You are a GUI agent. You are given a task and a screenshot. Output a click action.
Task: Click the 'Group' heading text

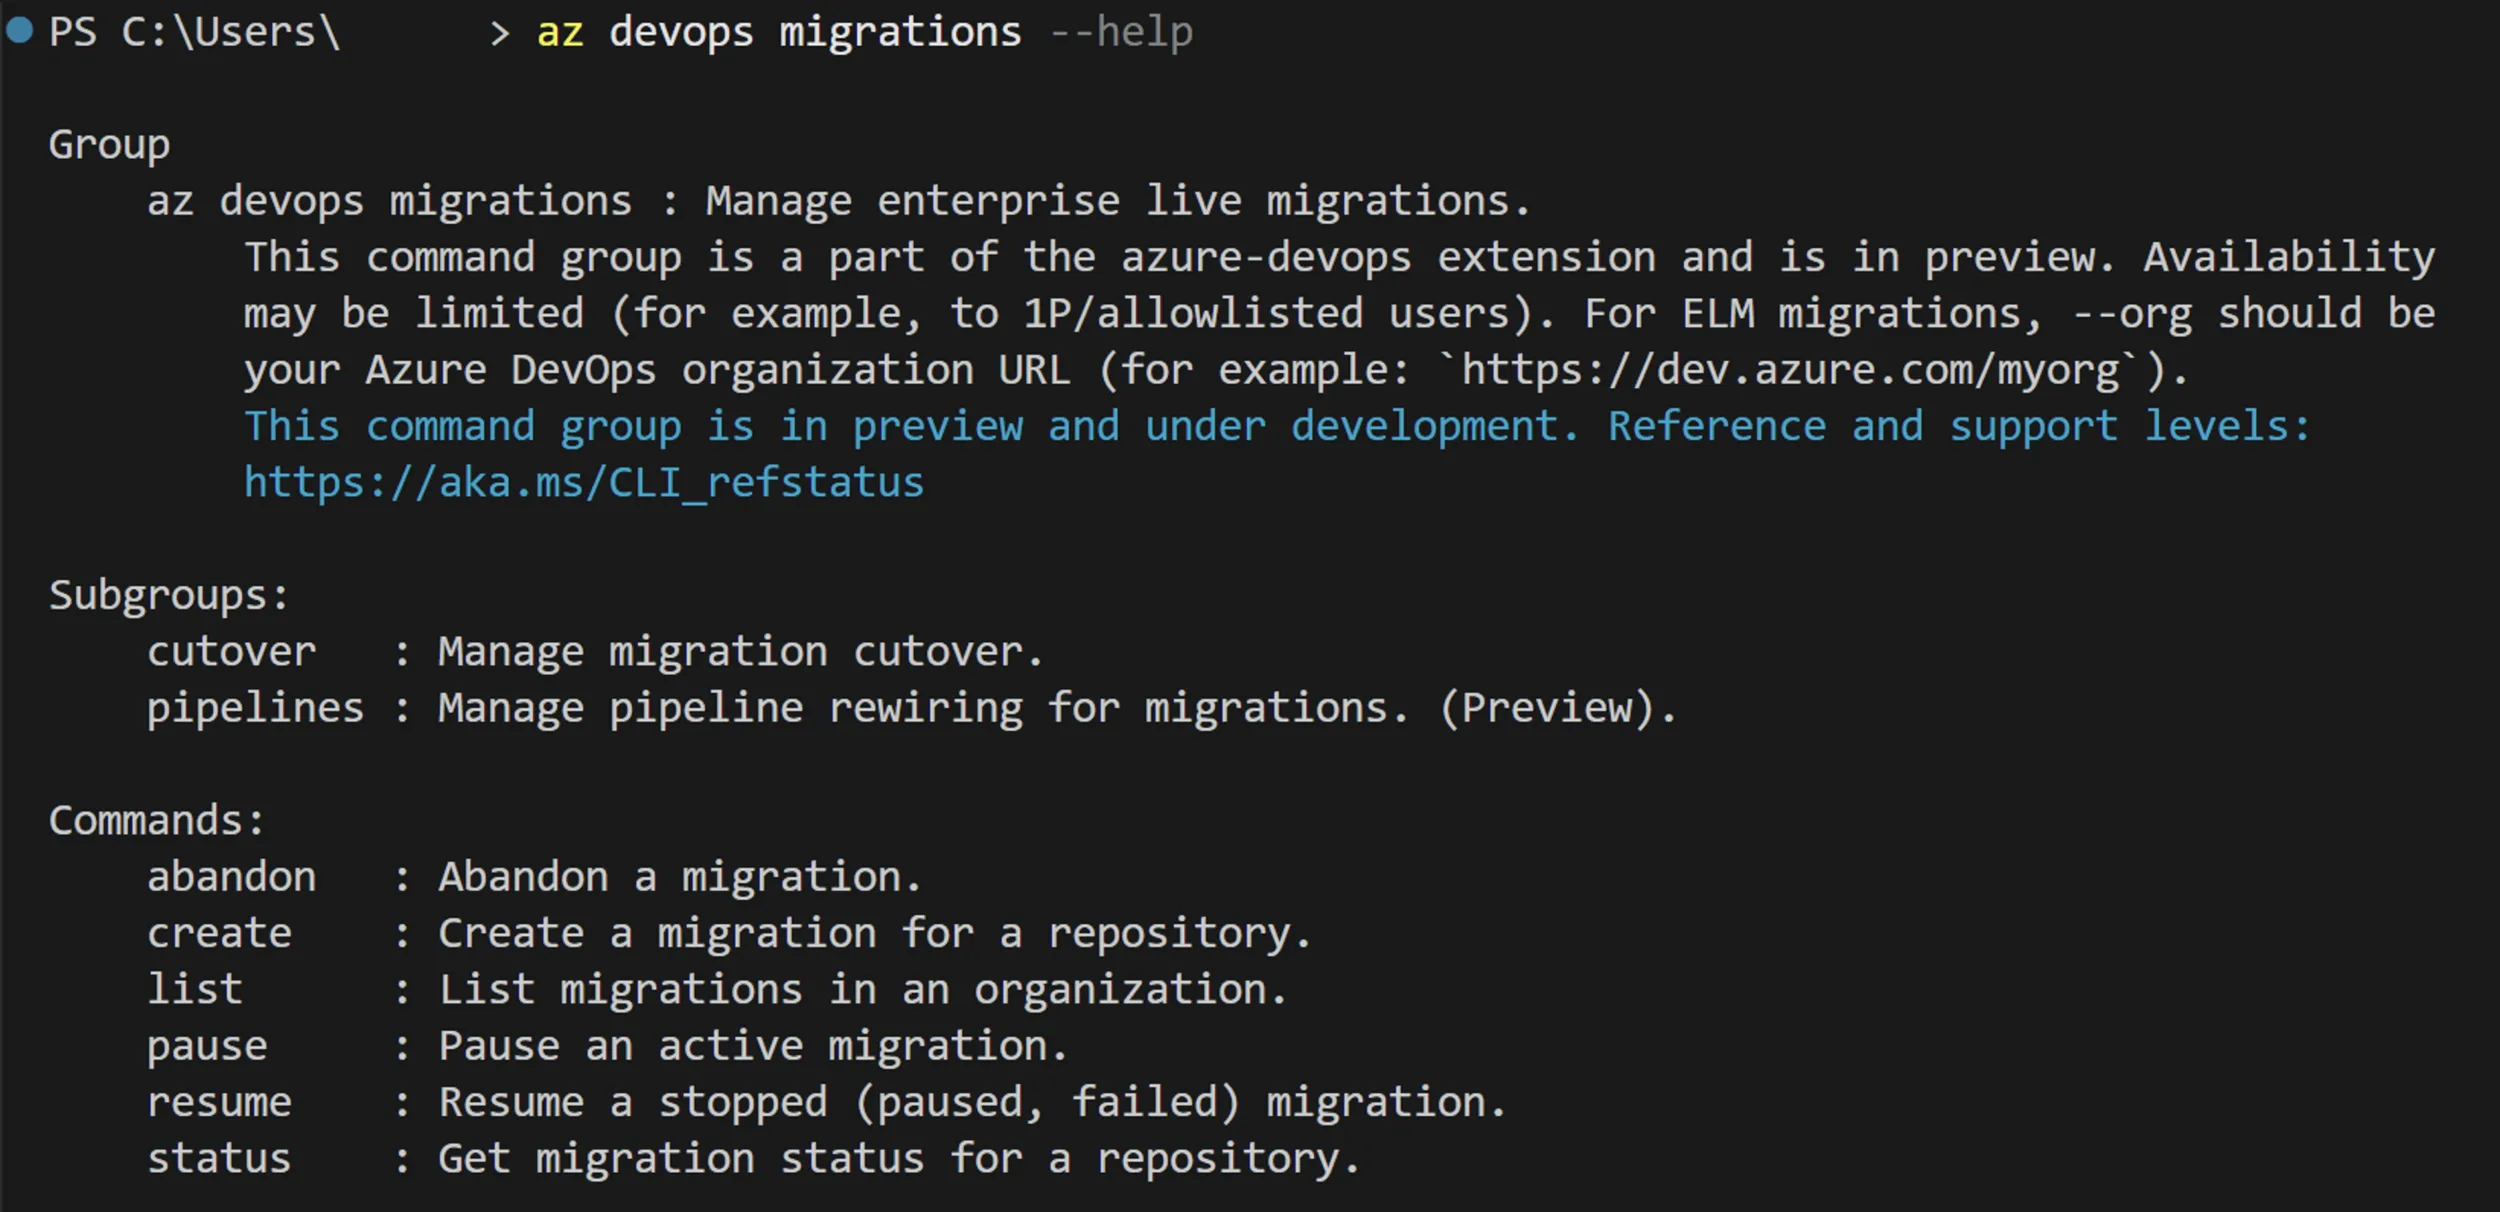109,146
